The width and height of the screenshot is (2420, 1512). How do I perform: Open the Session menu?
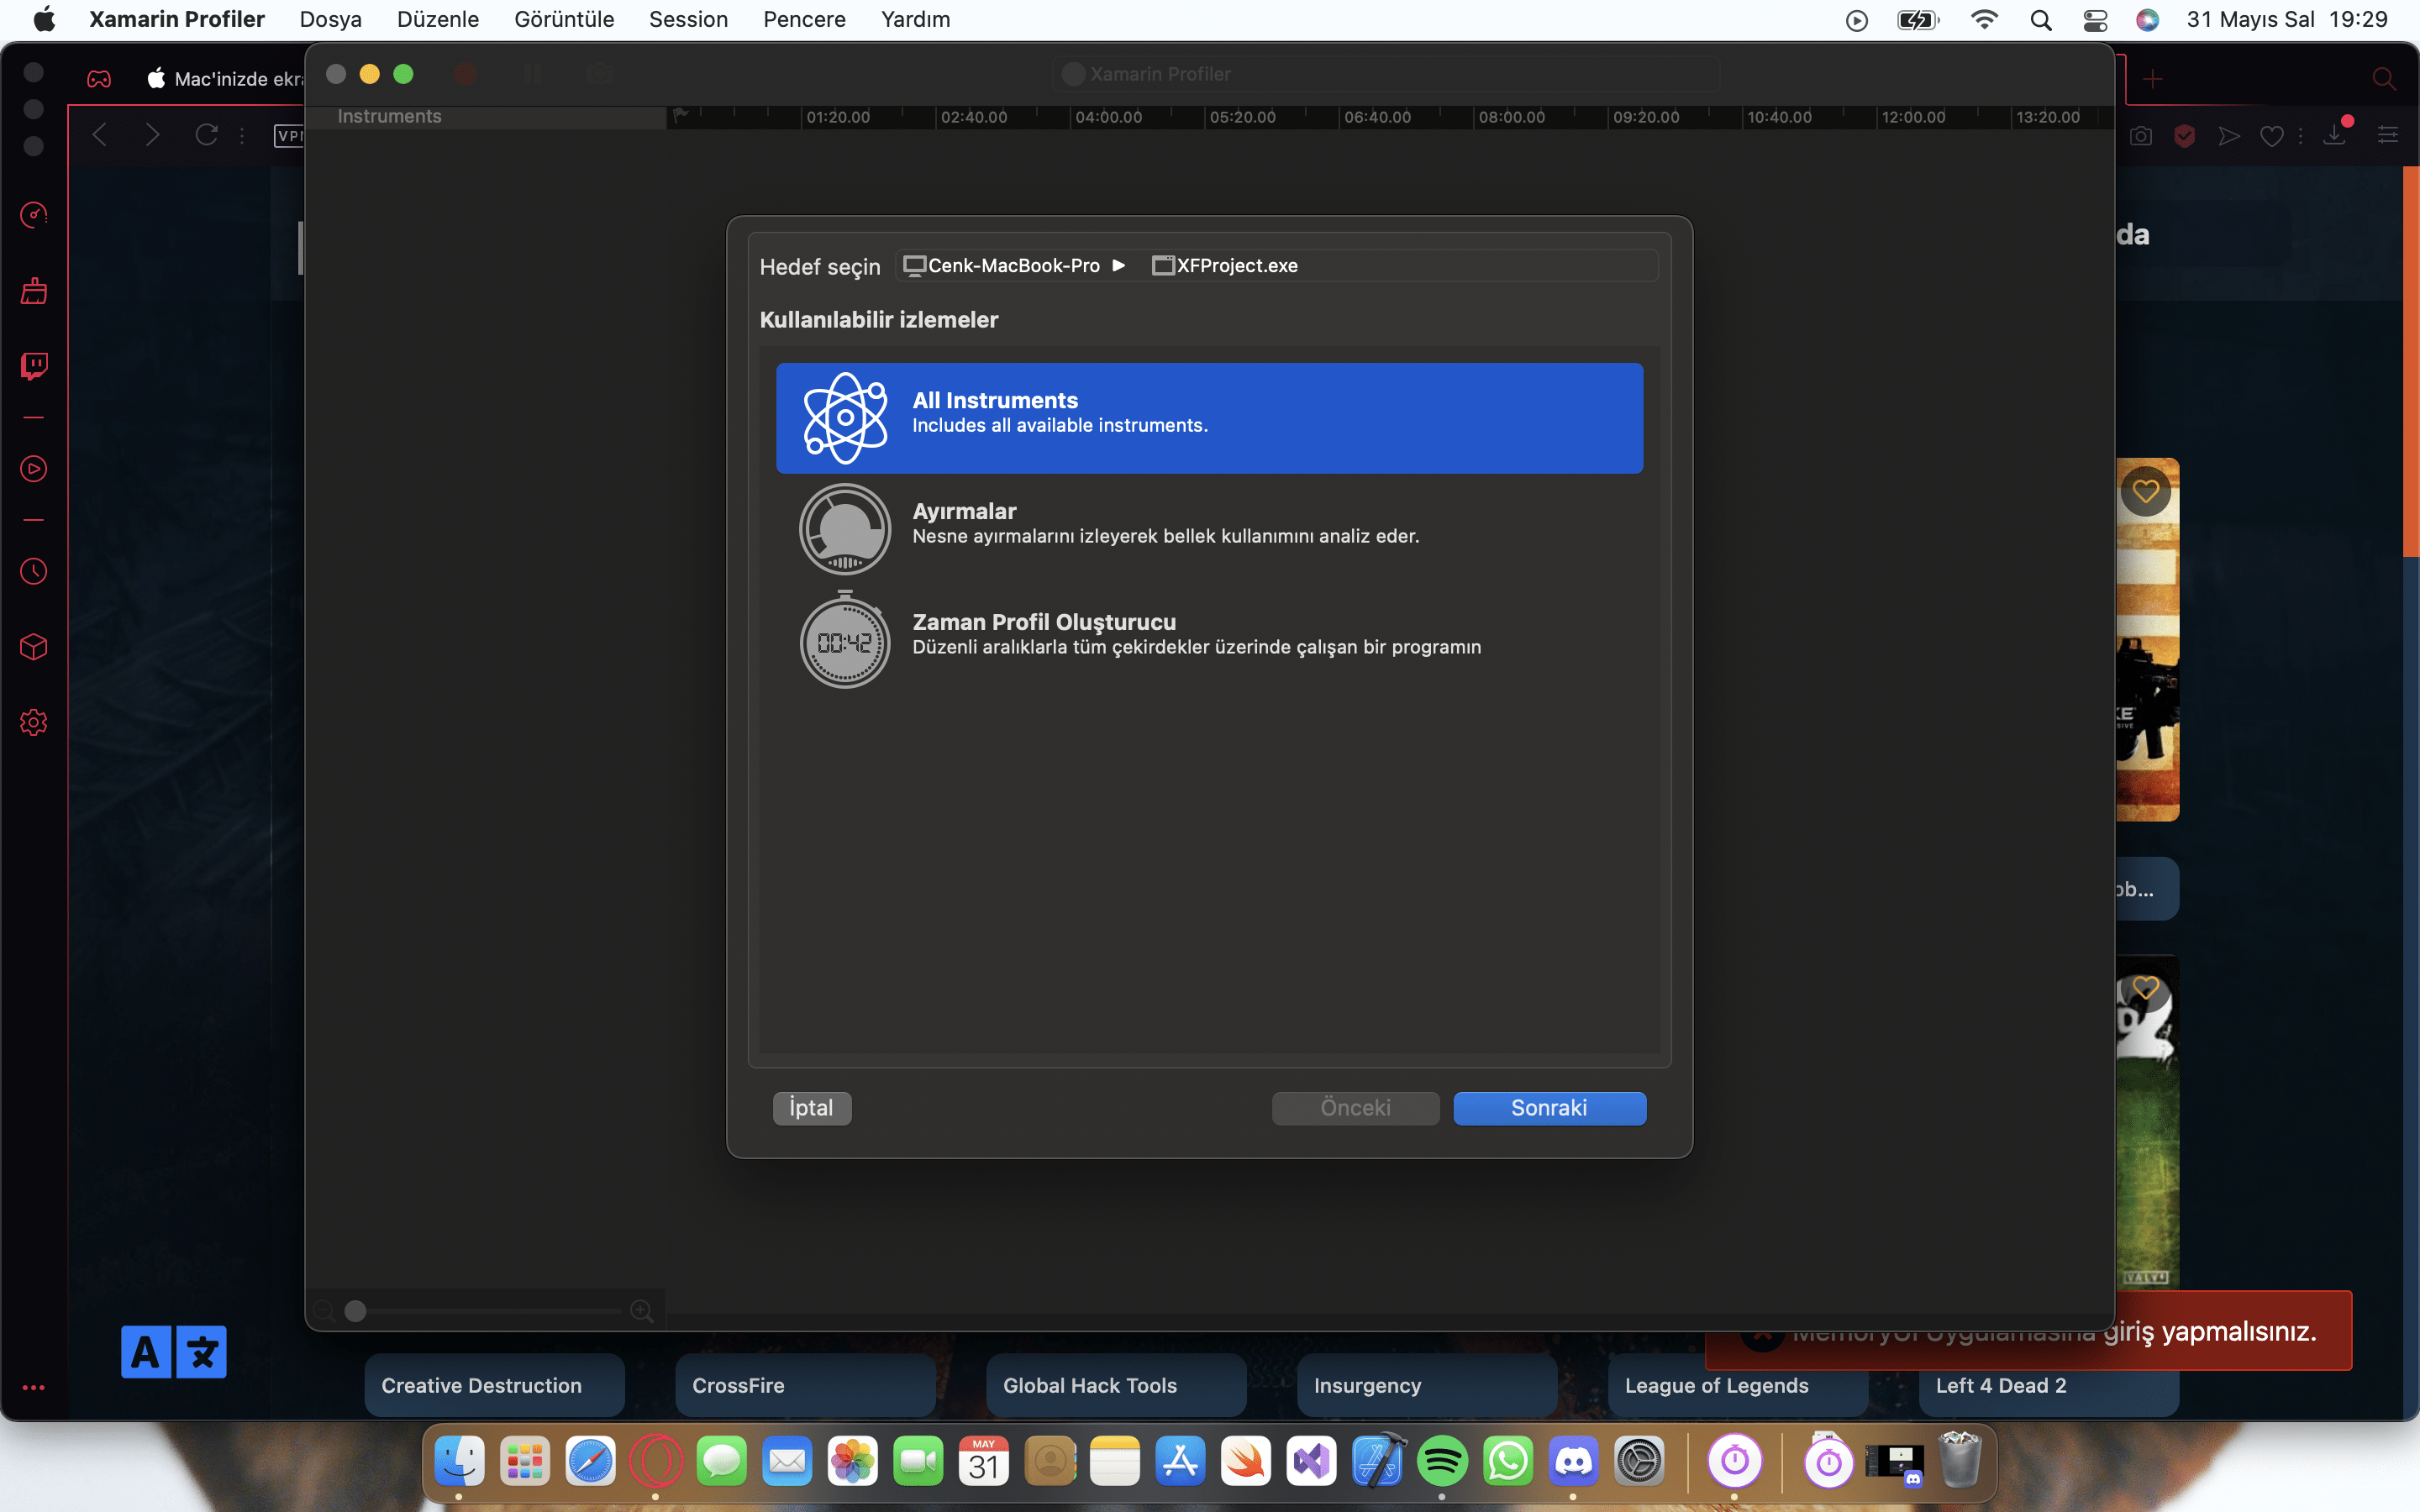(688, 20)
